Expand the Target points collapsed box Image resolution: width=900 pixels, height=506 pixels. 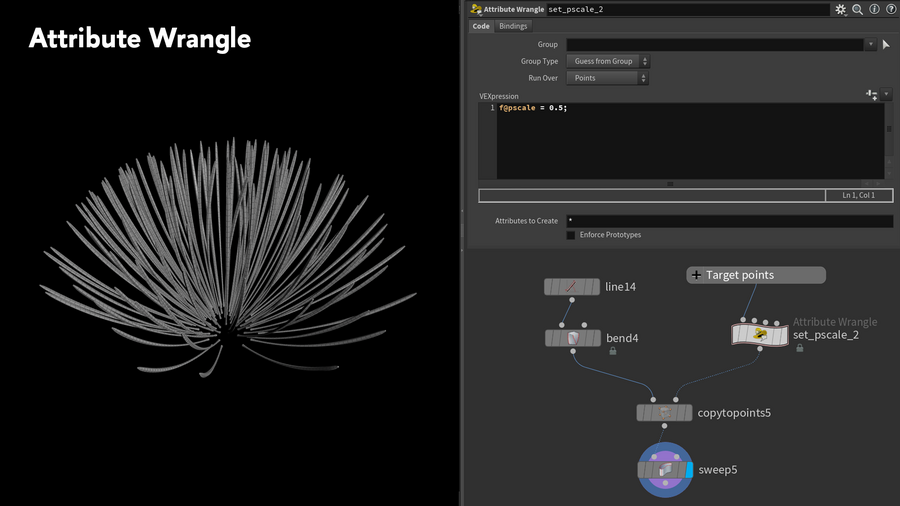coord(696,275)
